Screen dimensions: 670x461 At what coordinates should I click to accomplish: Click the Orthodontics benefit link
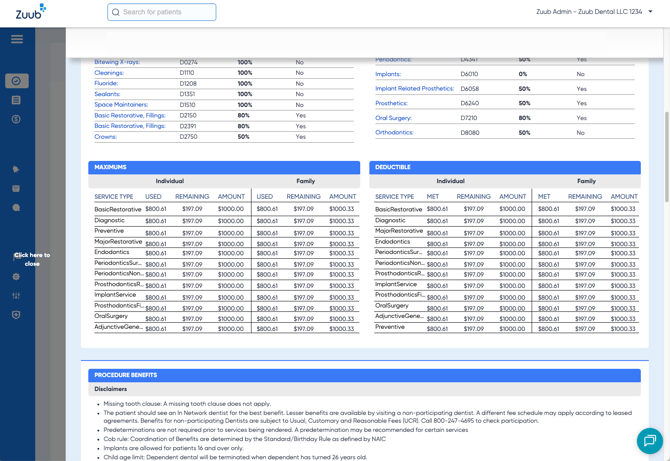tap(394, 133)
